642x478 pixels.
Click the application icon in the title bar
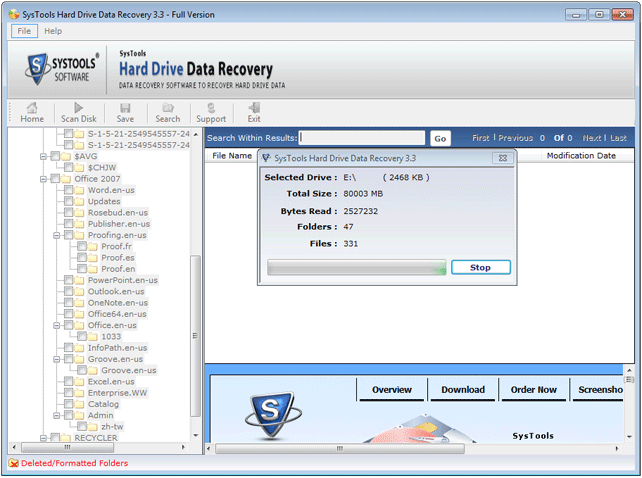[14, 14]
